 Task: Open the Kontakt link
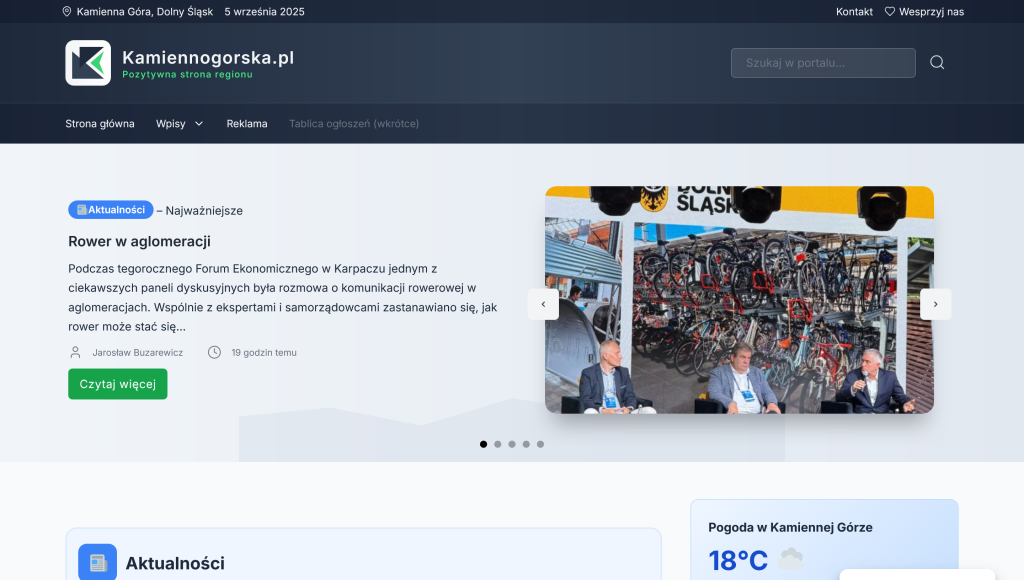tap(854, 12)
